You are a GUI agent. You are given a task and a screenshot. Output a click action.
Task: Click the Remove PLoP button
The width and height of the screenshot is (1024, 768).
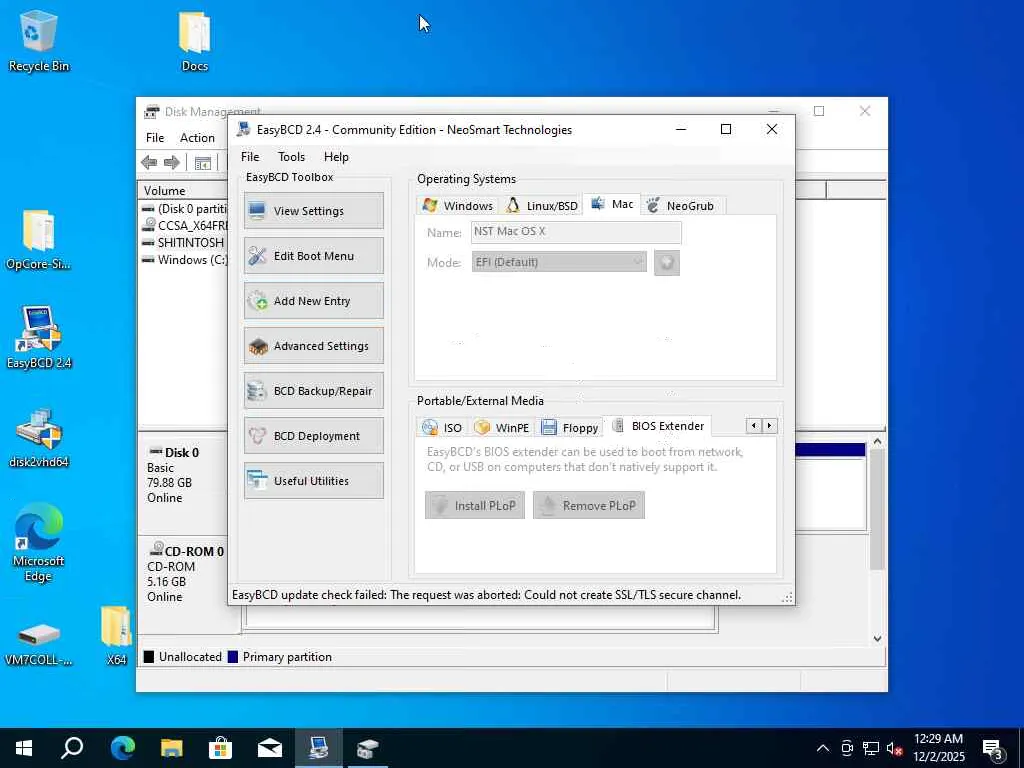589,505
